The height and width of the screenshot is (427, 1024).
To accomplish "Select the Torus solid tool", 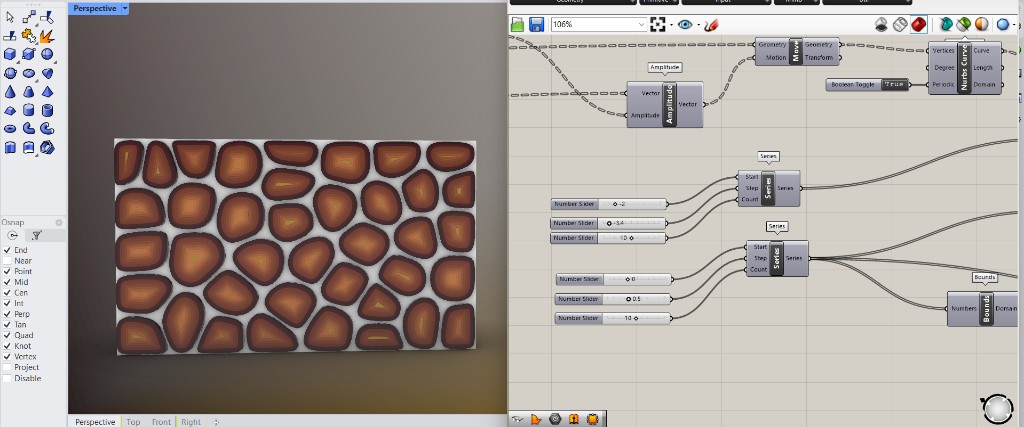I will click(x=10, y=129).
